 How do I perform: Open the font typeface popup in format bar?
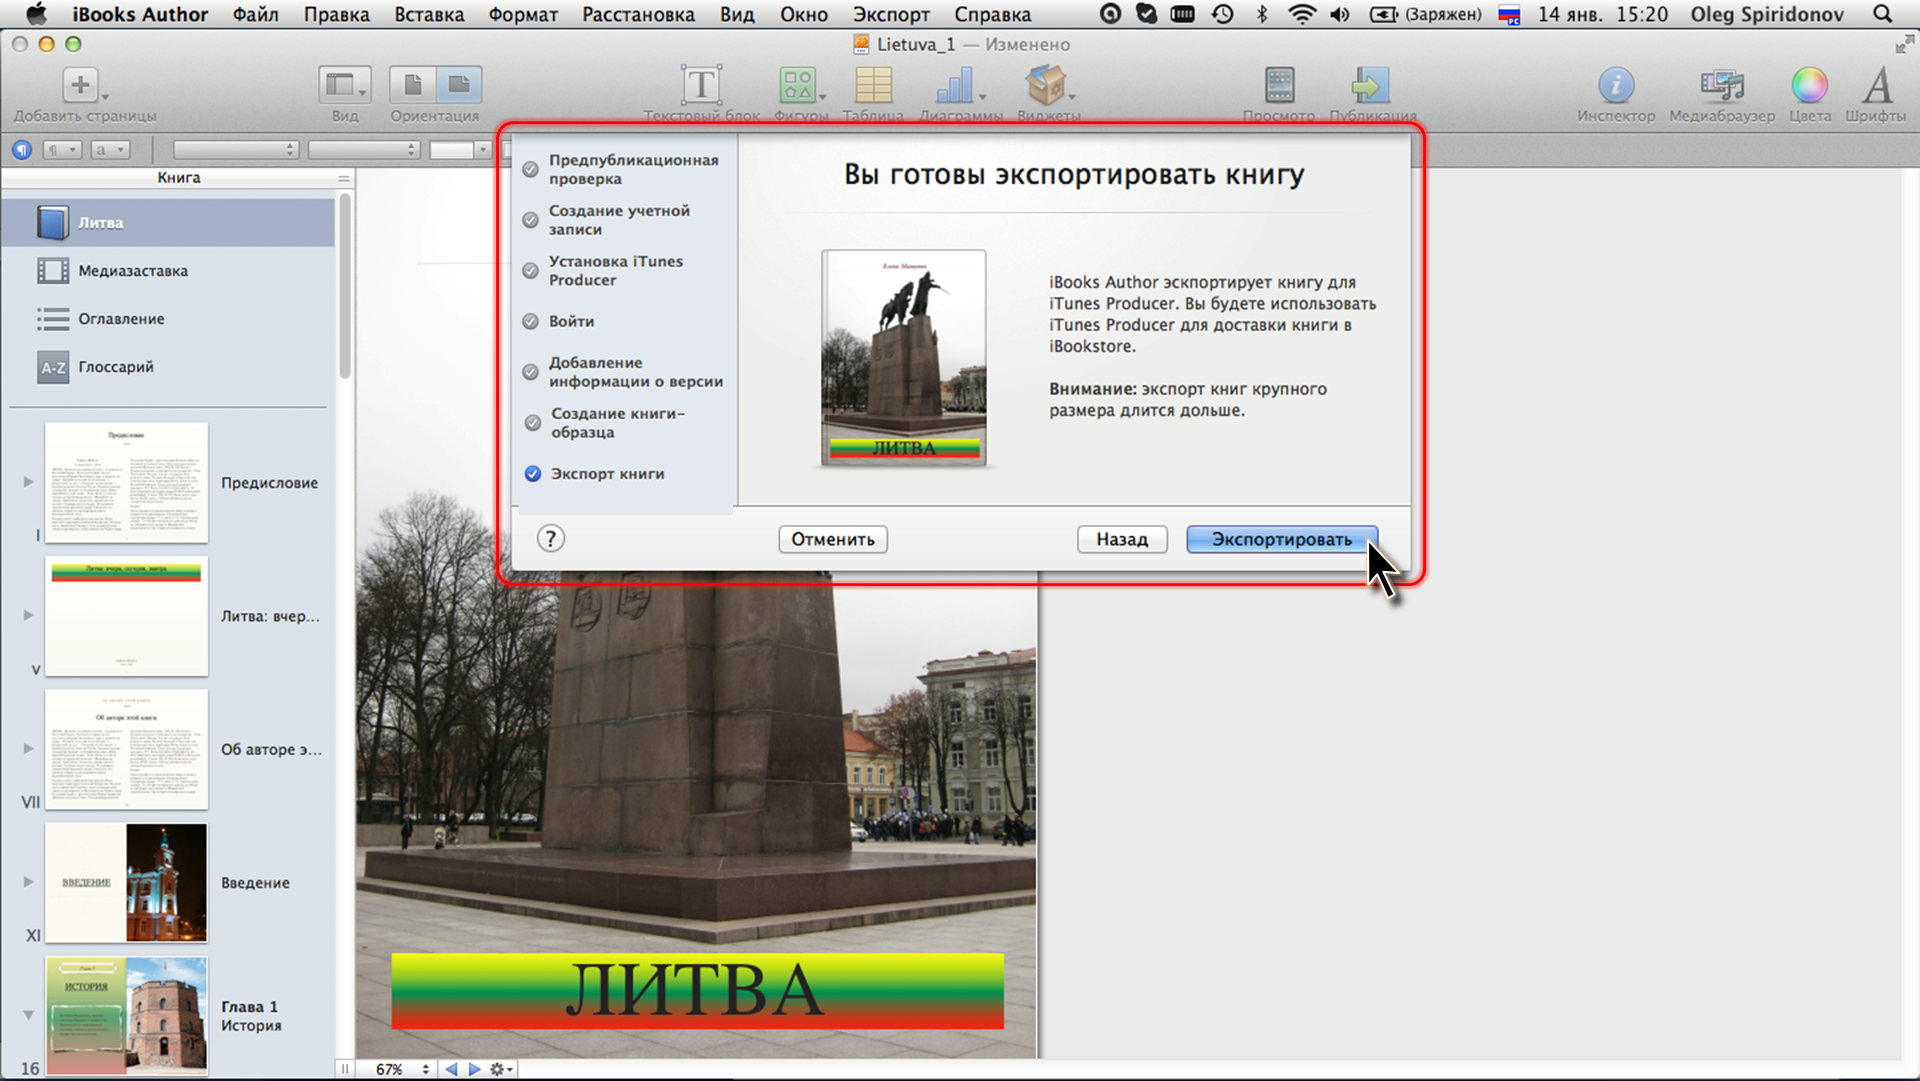coord(364,150)
